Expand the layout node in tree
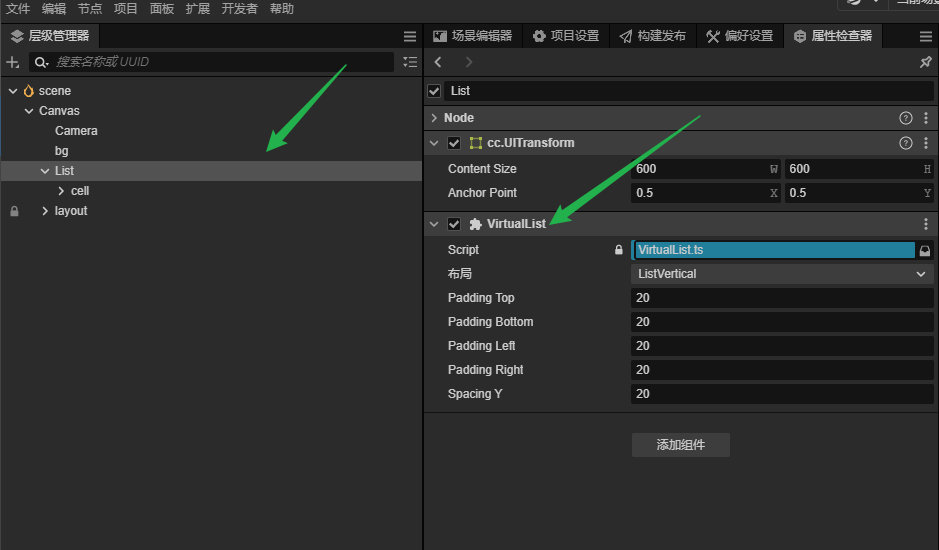Image resolution: width=939 pixels, height=550 pixels. coord(45,211)
